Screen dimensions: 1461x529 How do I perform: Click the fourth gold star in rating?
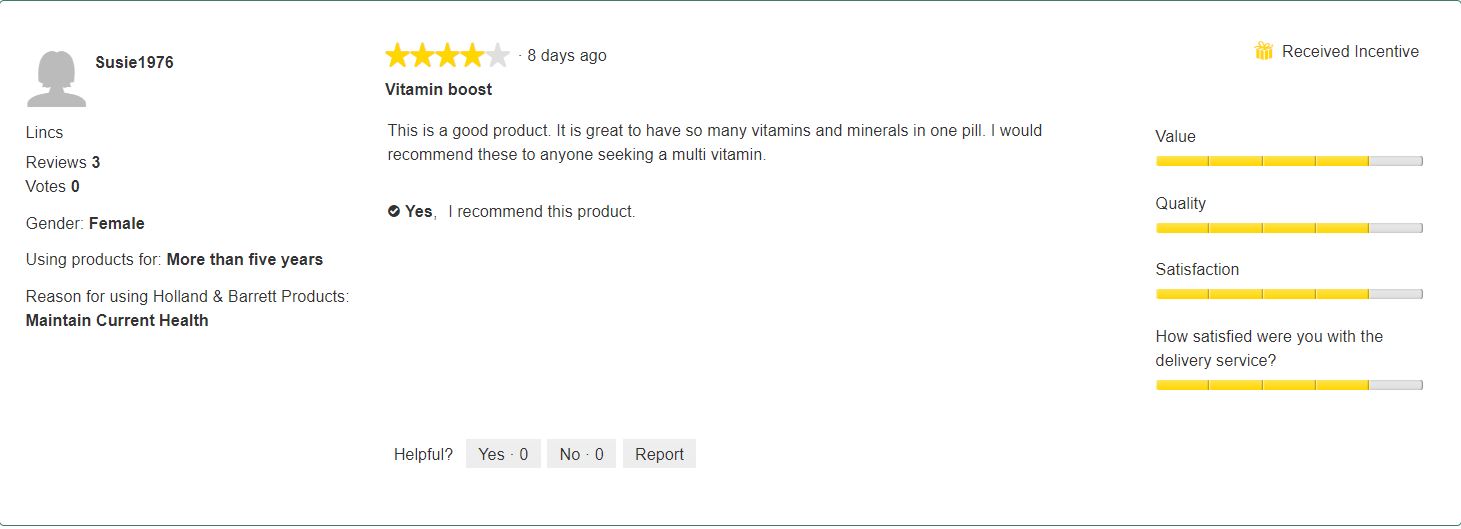(x=473, y=55)
